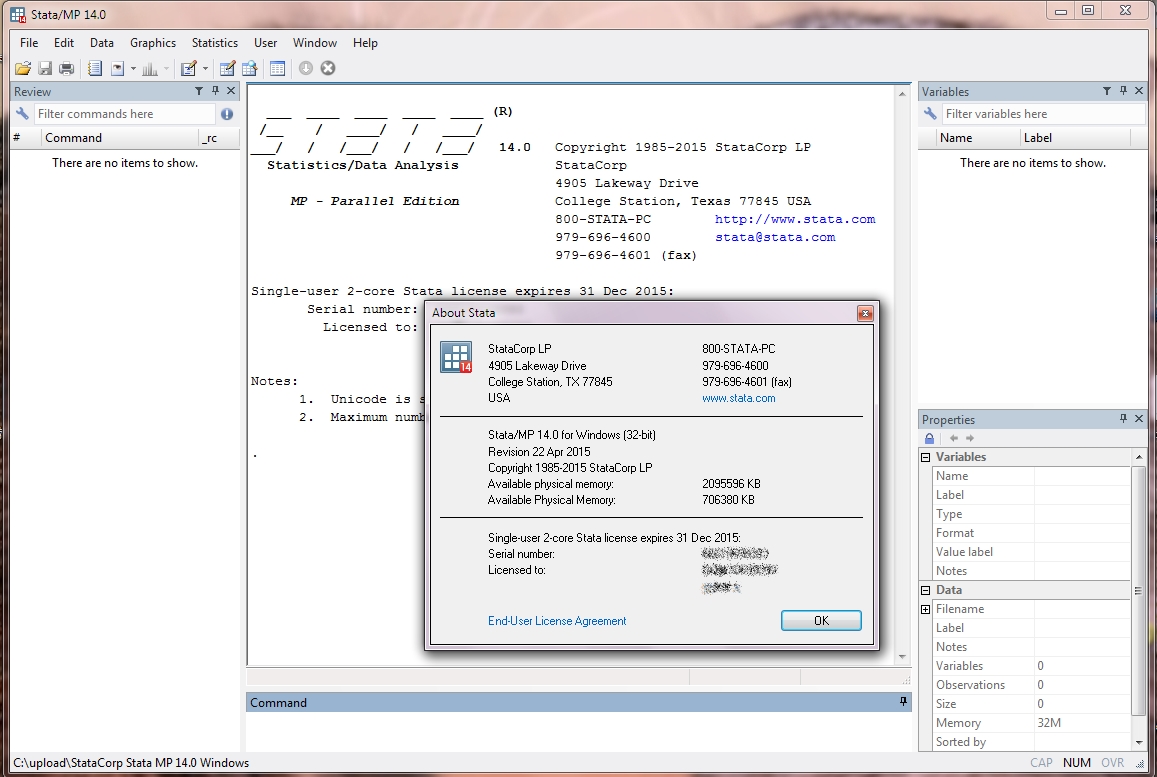Click the Filter variables here field
The height and width of the screenshot is (777, 1157).
1043,114
